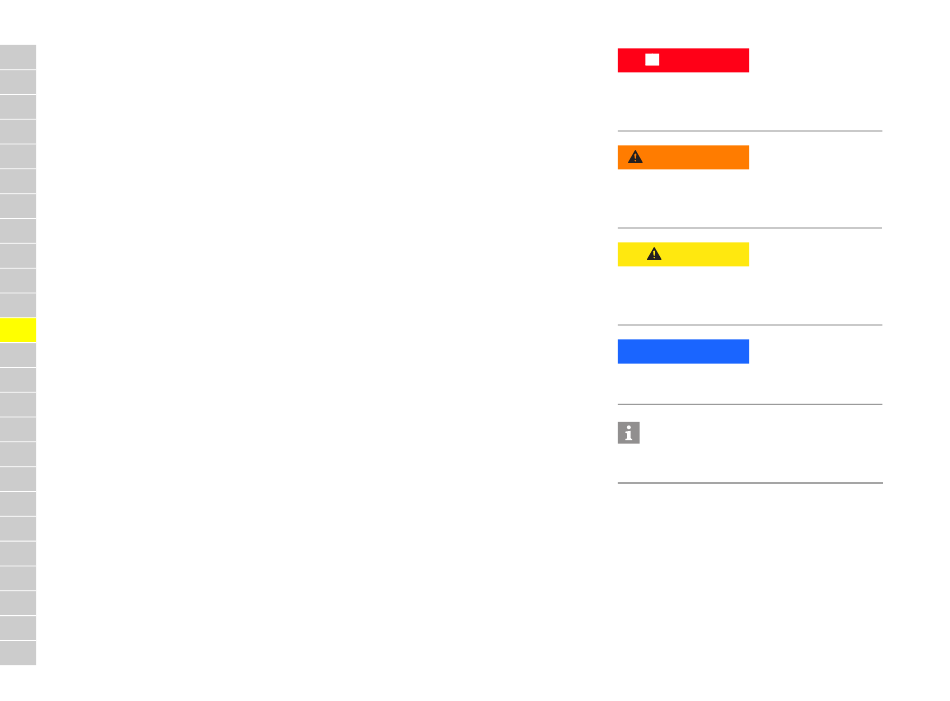Screen dimensions: 950x701
Task: Click the divider line beneath the yellow banner section
Action: click(750, 325)
